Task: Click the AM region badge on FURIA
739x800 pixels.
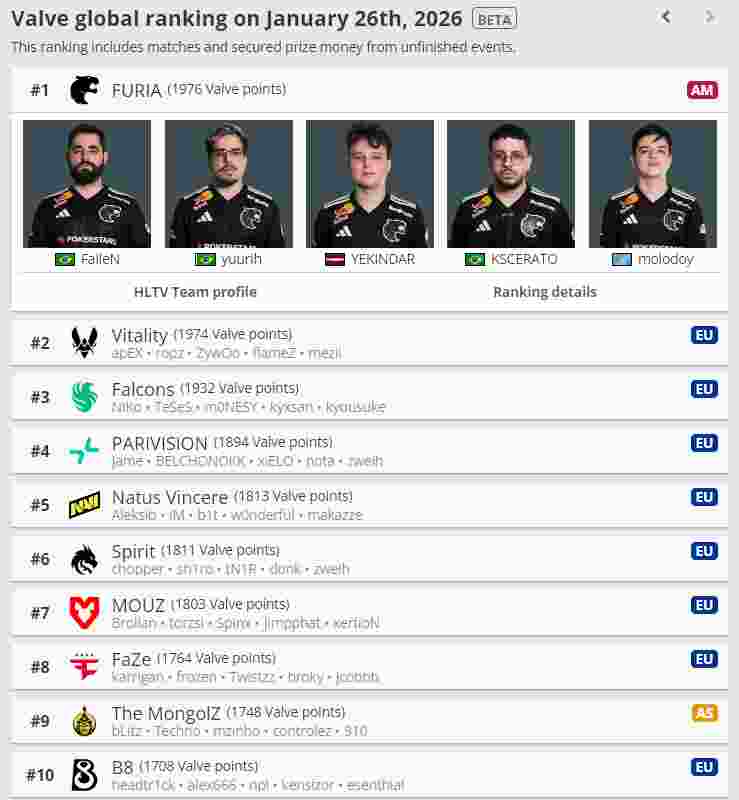Action: point(702,90)
